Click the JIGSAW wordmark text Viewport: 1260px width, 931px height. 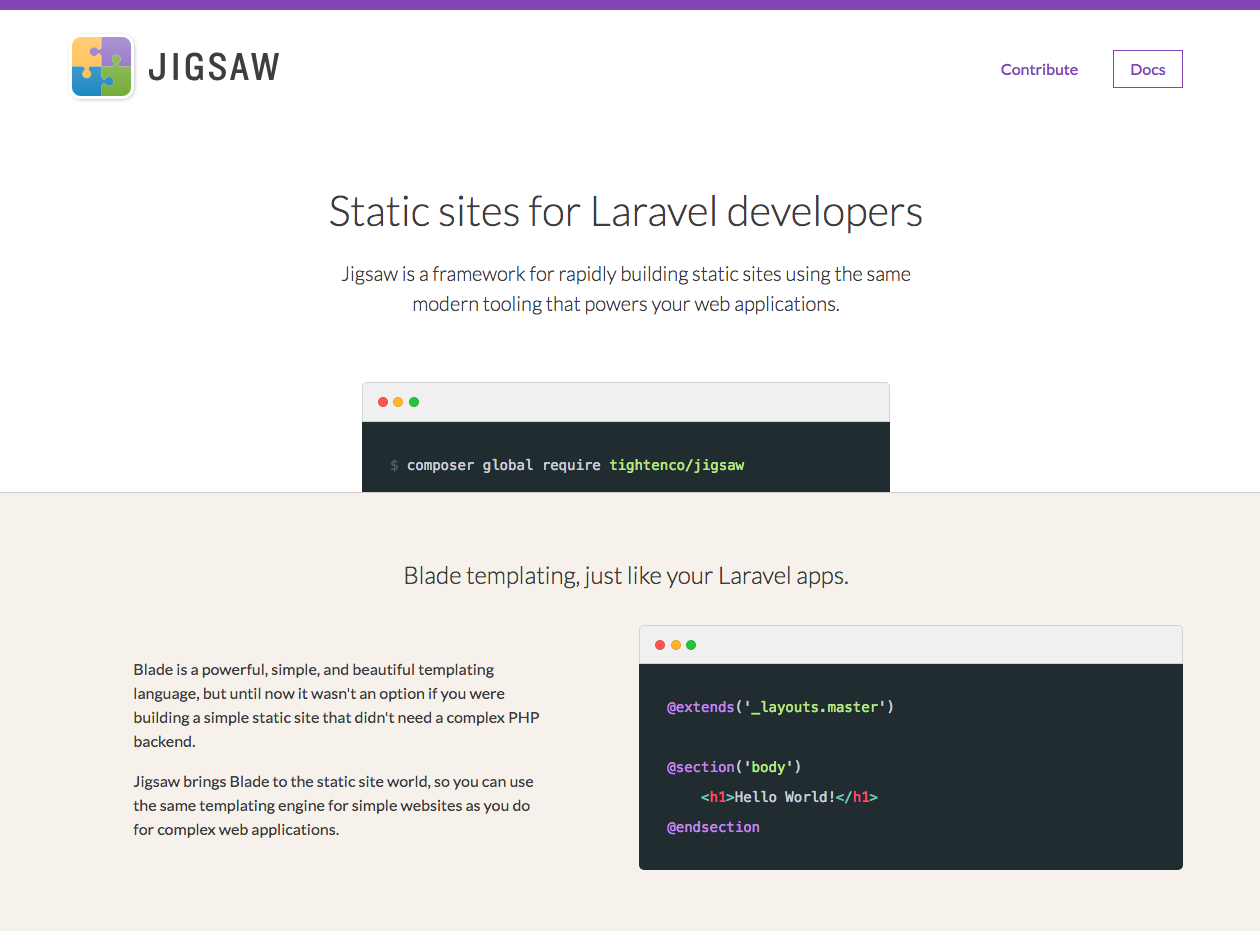coord(214,68)
